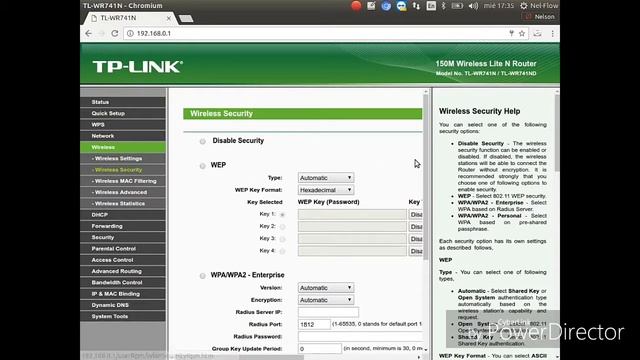Open the WPS menu item
Viewport: 640px width, 360px height.
(123, 124)
